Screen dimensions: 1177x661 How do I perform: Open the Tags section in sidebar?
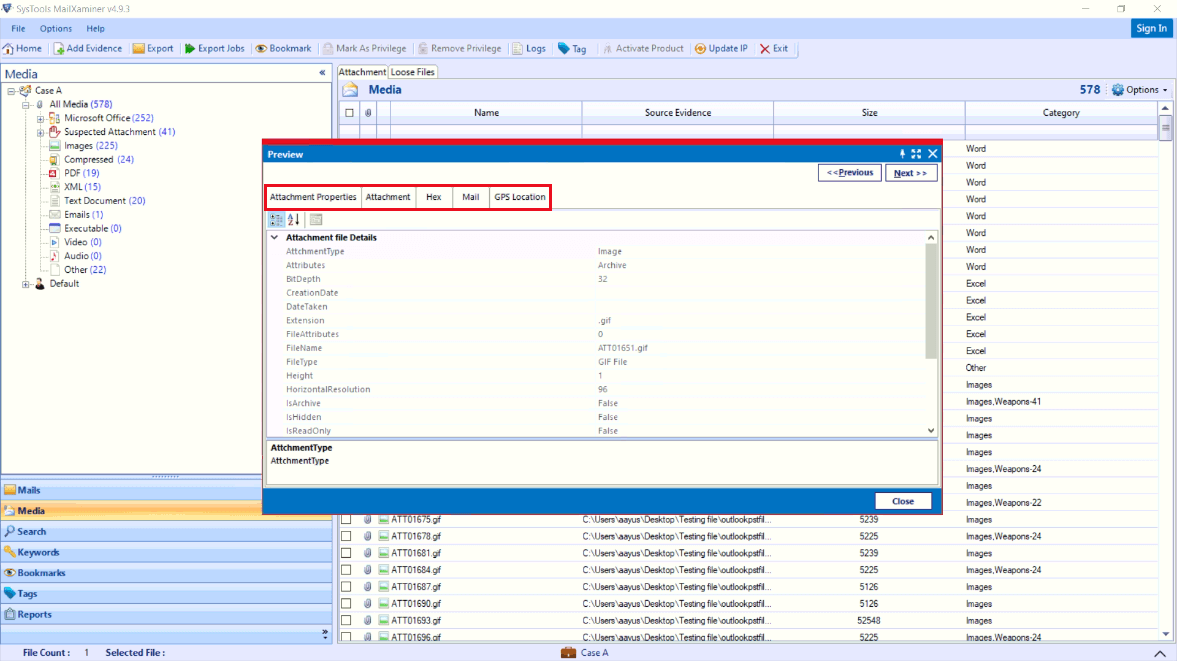(x=167, y=593)
